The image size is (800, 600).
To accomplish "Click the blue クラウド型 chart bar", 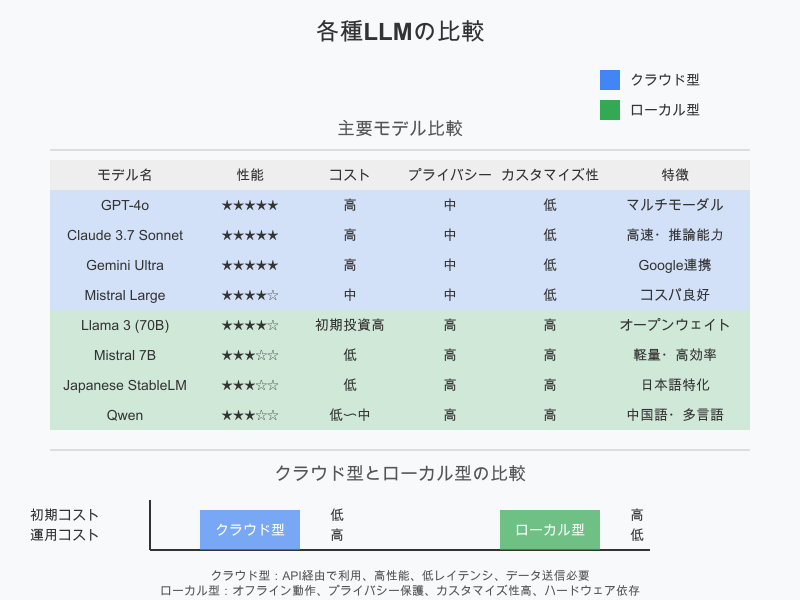I will [x=250, y=530].
